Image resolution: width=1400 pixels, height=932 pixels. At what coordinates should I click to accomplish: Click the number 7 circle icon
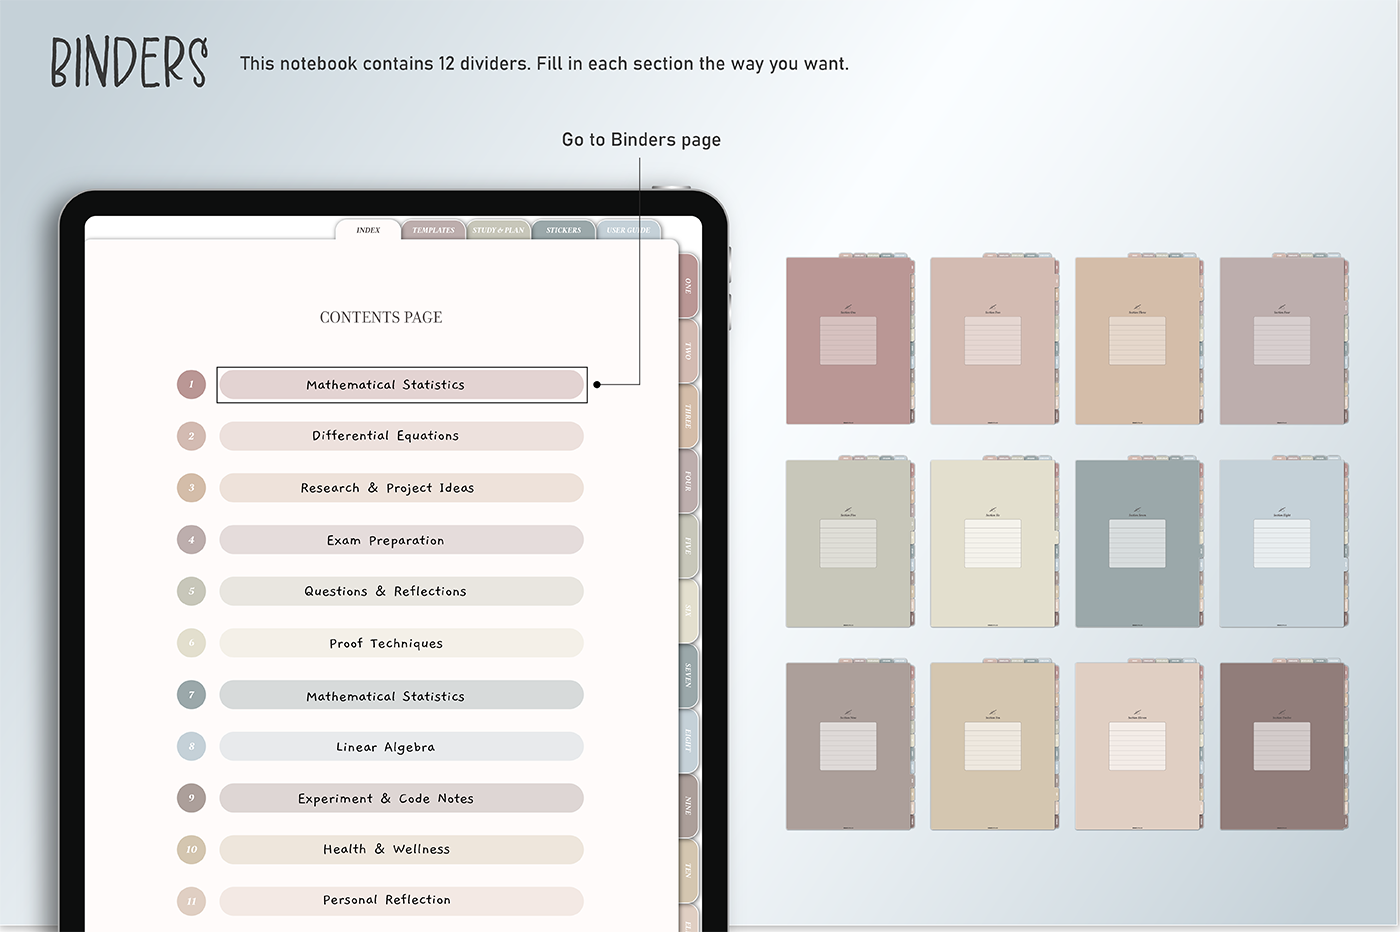[x=191, y=695]
